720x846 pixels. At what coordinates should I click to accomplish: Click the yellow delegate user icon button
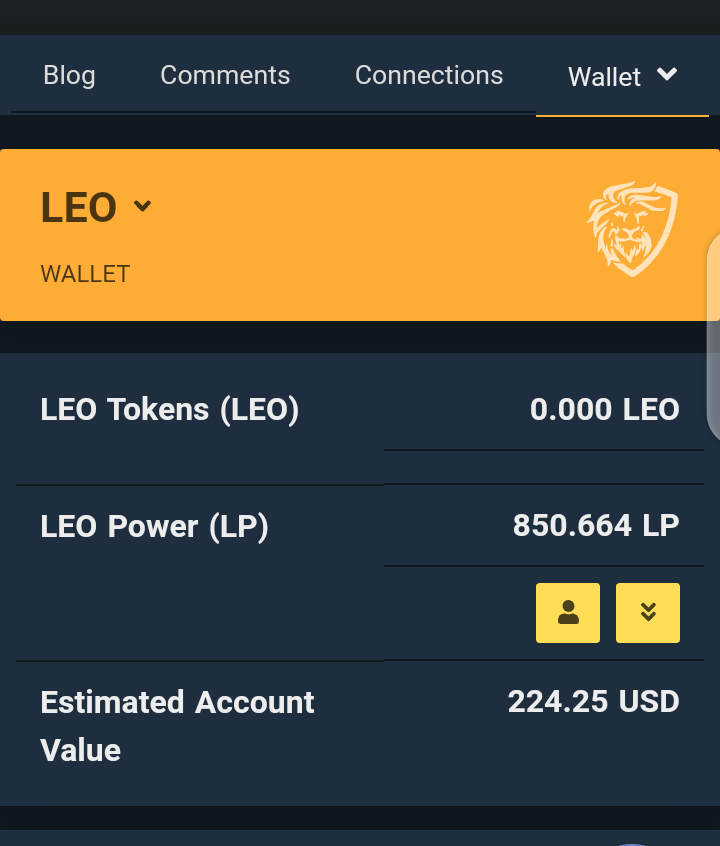(x=568, y=613)
